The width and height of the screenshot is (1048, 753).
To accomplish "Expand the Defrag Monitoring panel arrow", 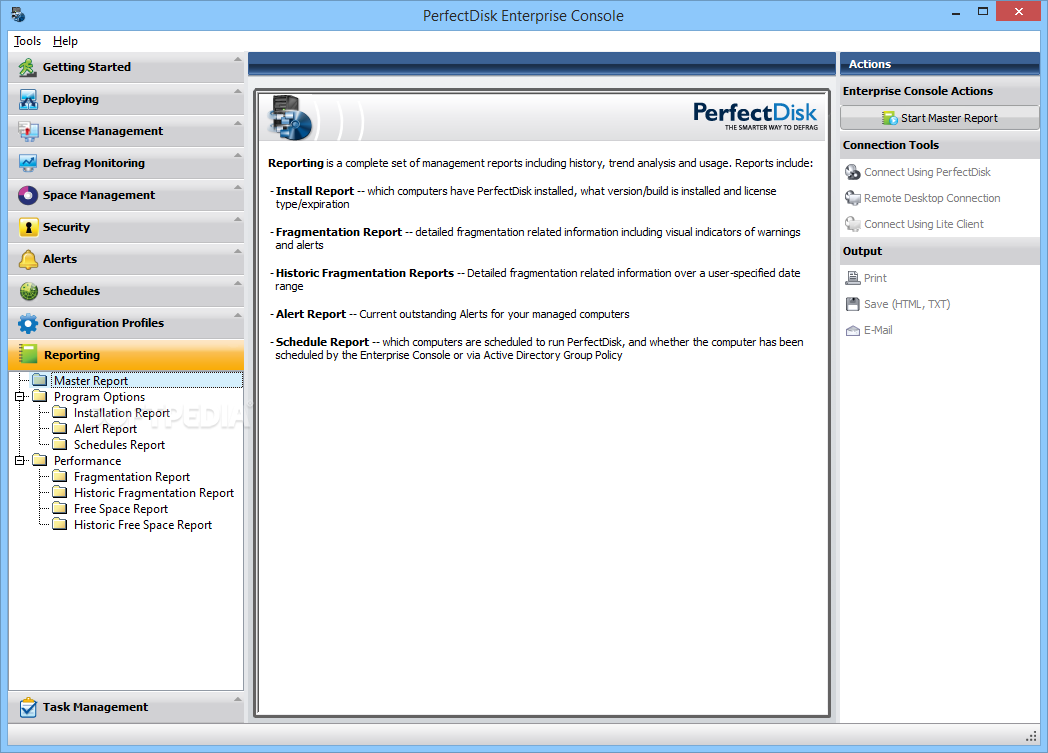I will coord(237,156).
